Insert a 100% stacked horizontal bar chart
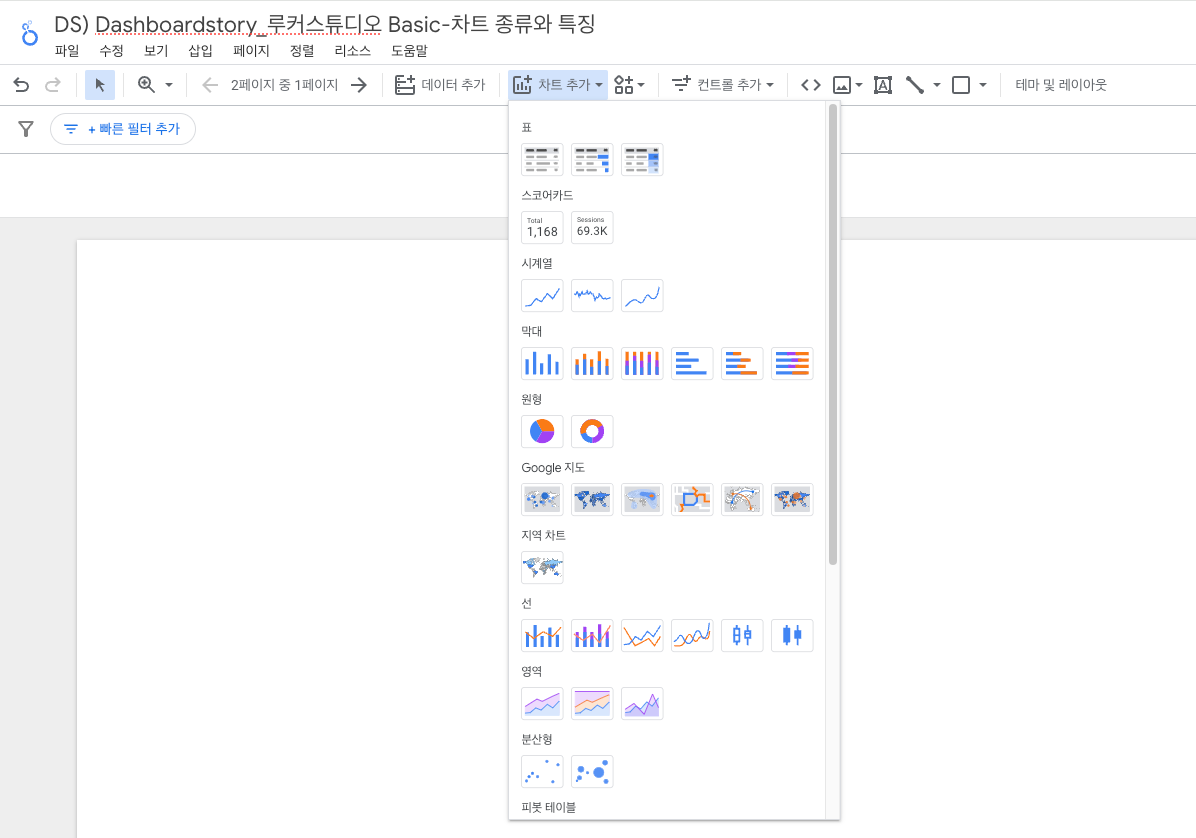The height and width of the screenshot is (838, 1196). pyautogui.click(x=792, y=363)
